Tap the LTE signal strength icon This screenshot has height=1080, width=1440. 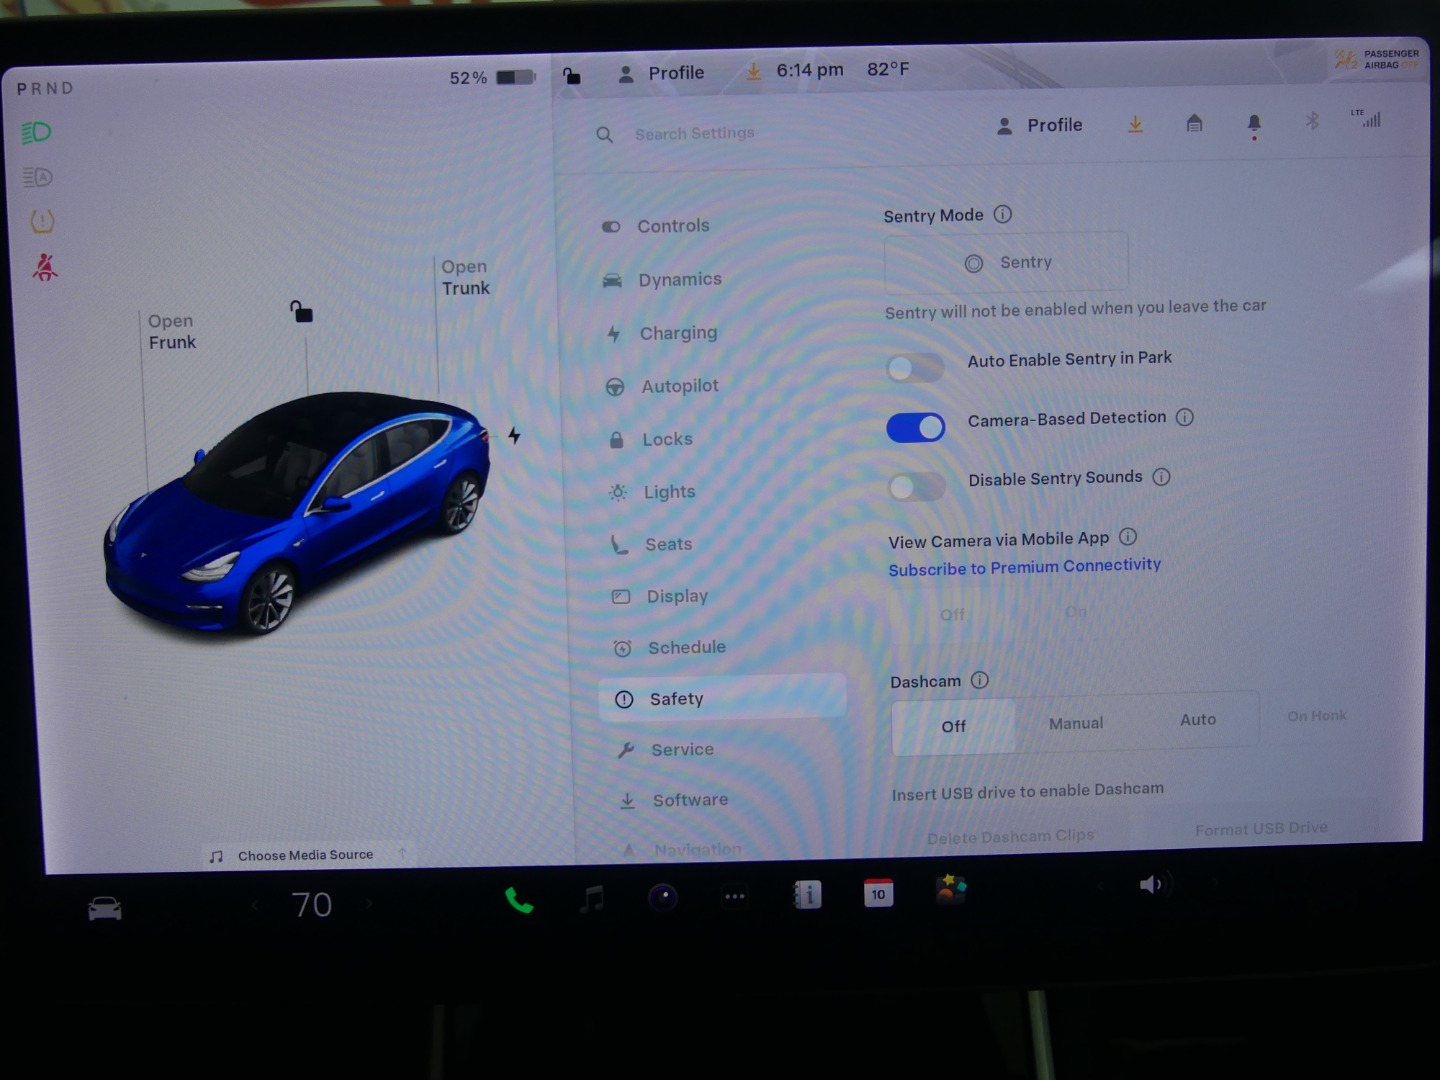1366,117
